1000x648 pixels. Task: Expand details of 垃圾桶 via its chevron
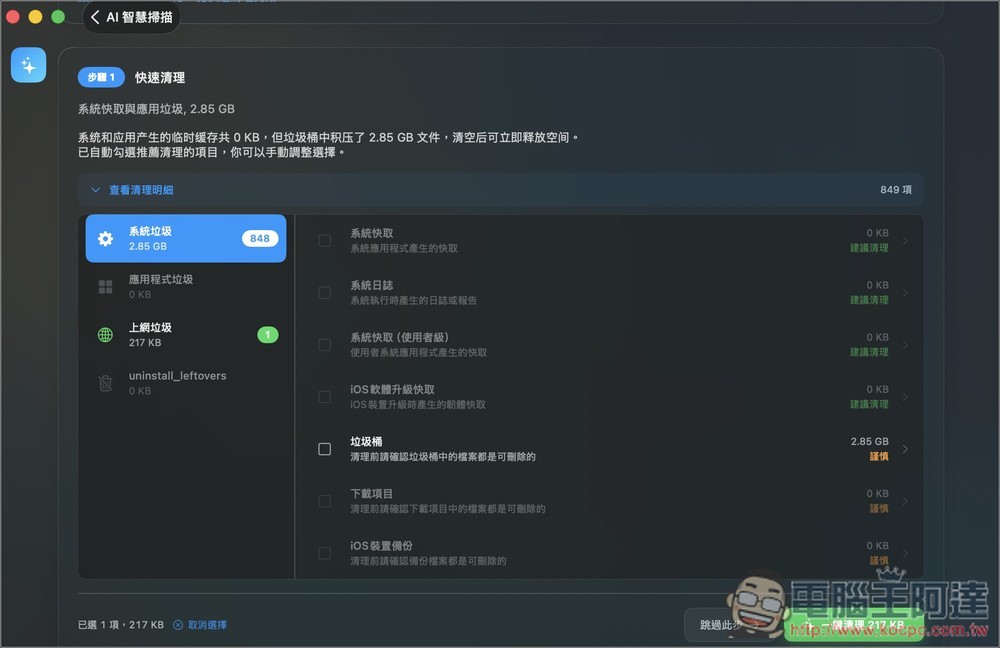(906, 449)
